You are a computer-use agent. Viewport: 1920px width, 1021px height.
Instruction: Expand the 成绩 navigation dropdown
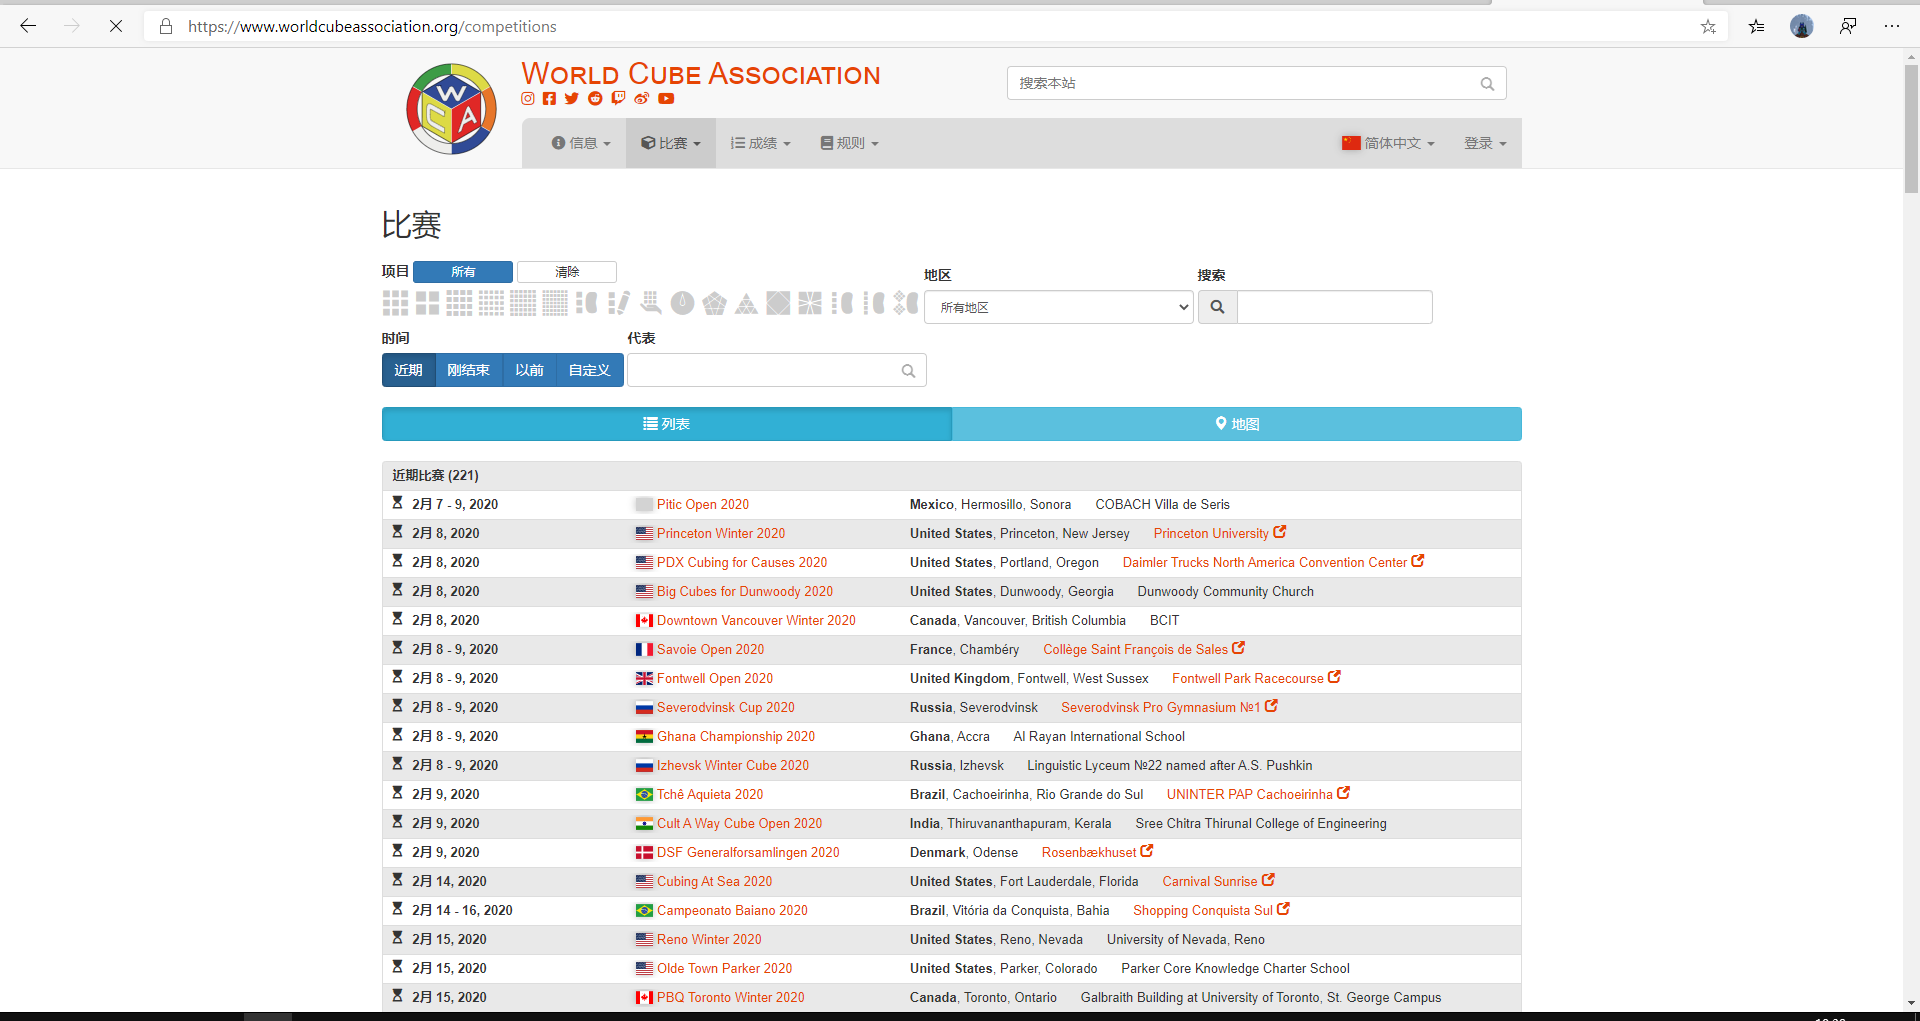(x=761, y=143)
